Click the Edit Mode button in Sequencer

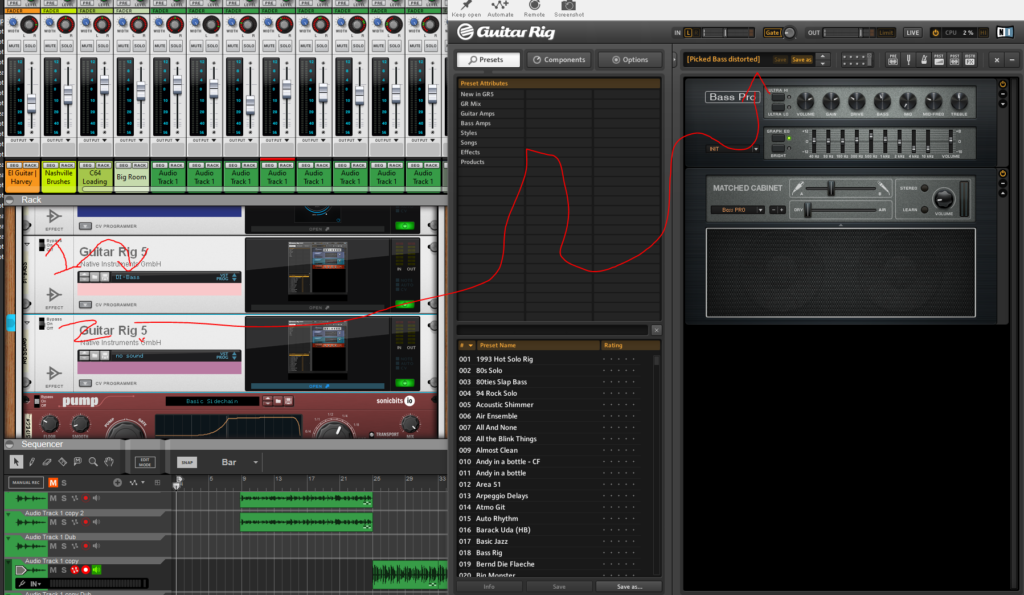point(145,462)
